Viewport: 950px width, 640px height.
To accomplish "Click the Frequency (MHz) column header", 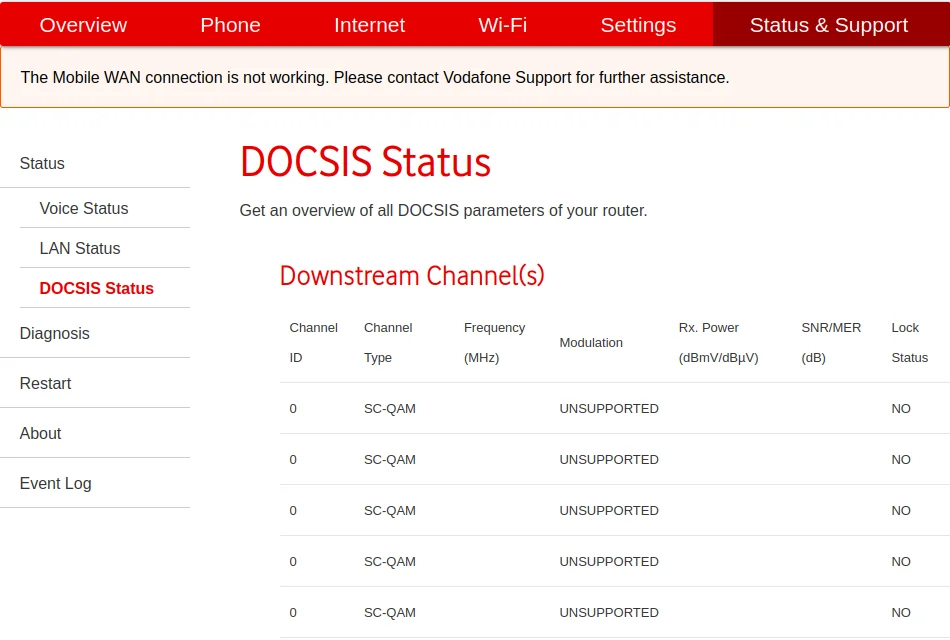I will [494, 342].
